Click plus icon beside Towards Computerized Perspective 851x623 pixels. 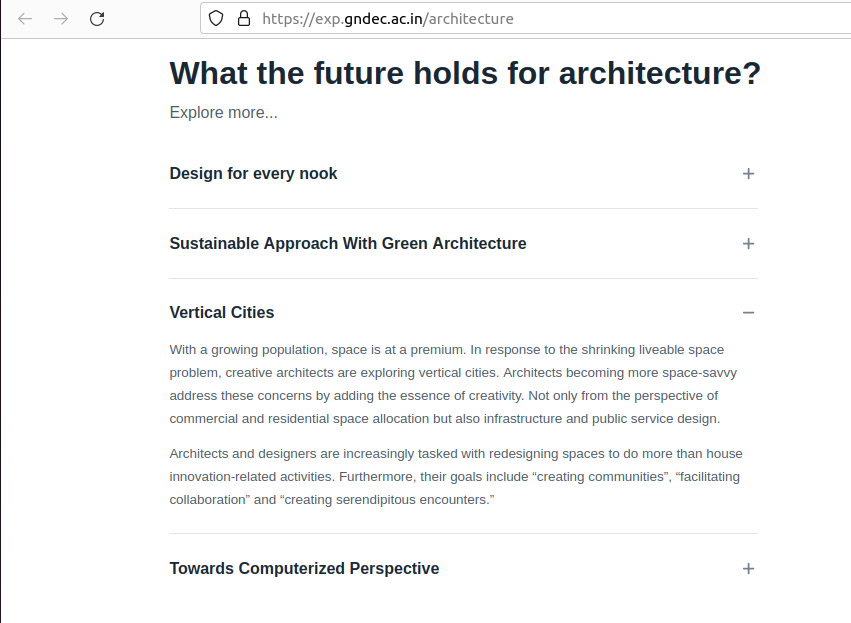pos(748,569)
